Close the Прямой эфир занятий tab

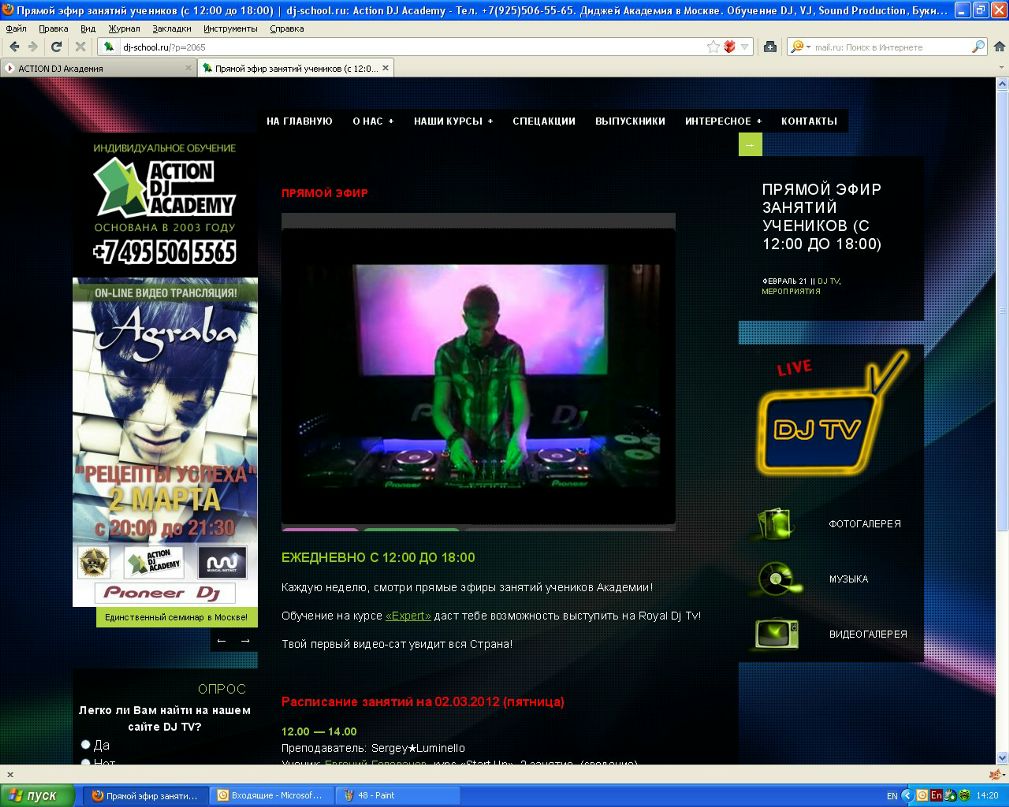385,68
